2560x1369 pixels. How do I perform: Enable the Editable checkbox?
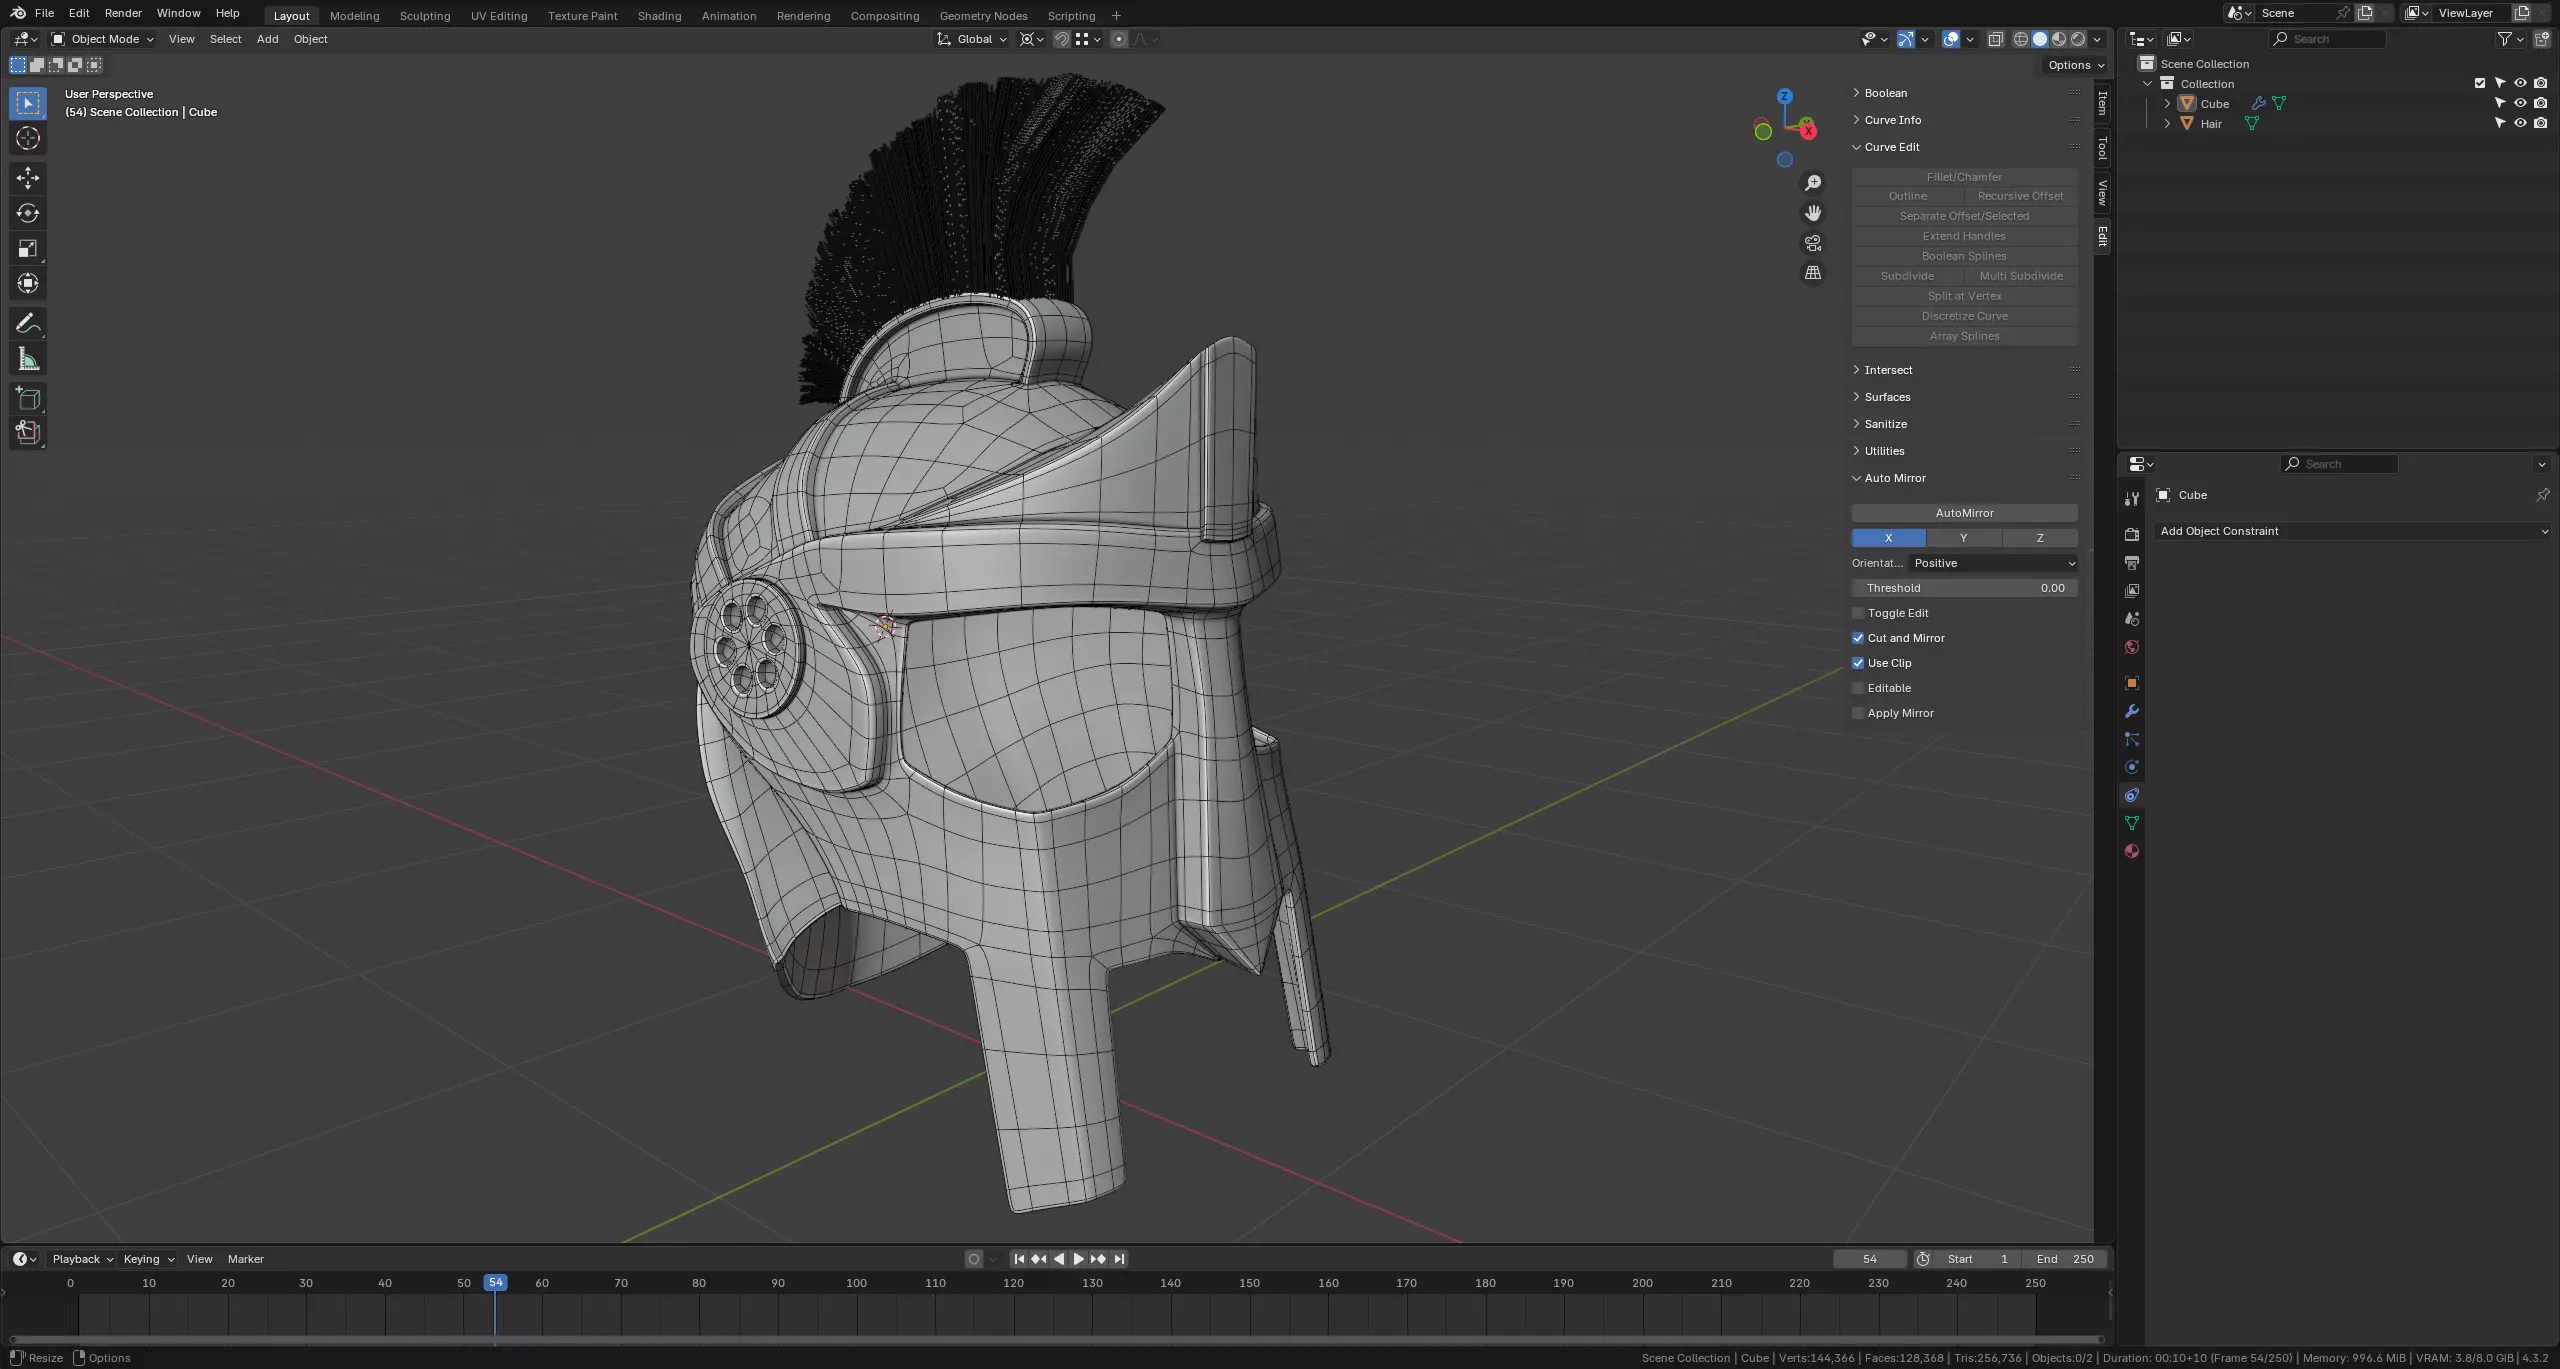(x=1858, y=688)
